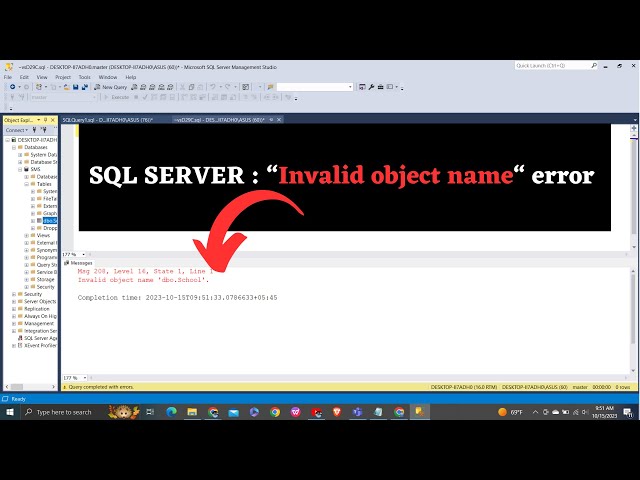Collapse the Tables node under SMS
The width and height of the screenshot is (640, 480).
point(27,184)
